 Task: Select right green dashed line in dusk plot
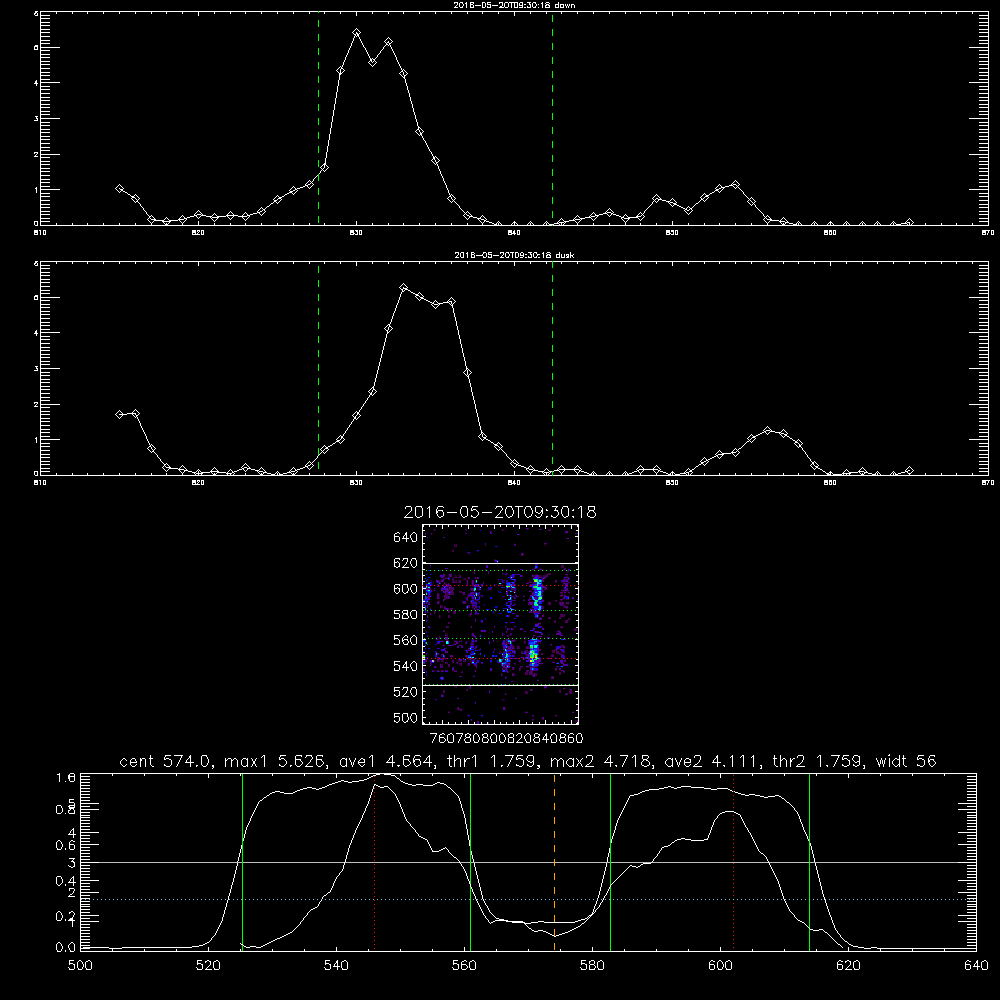tap(552, 368)
